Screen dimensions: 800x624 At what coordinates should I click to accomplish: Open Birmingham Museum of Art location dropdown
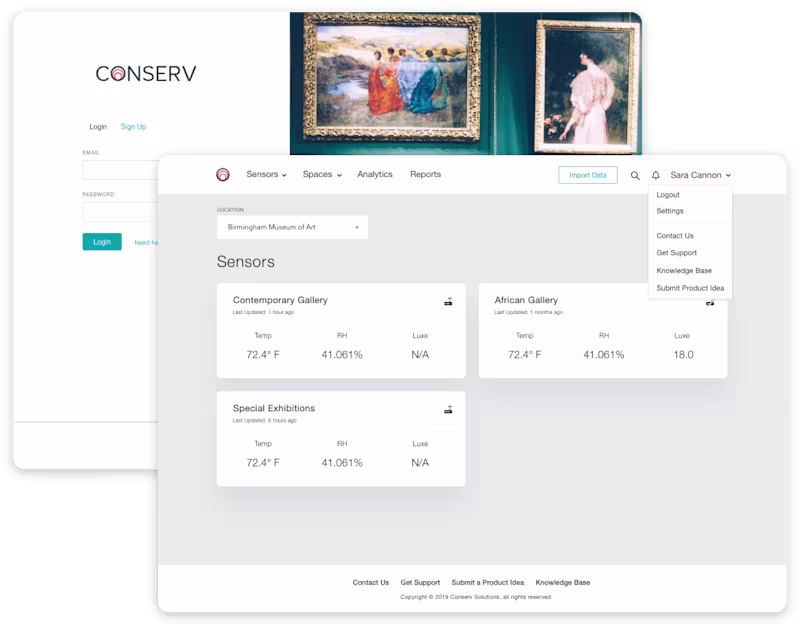[292, 227]
